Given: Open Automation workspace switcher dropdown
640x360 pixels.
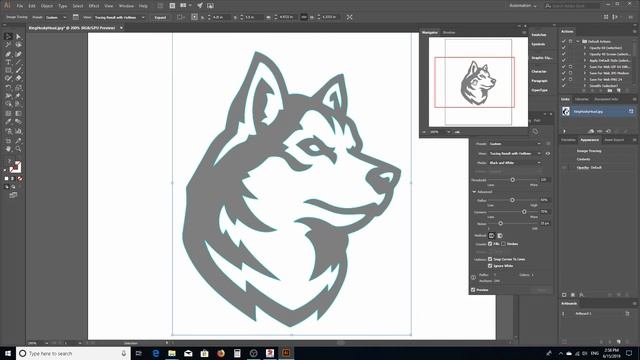Looking at the screenshot, I should tap(523, 6).
